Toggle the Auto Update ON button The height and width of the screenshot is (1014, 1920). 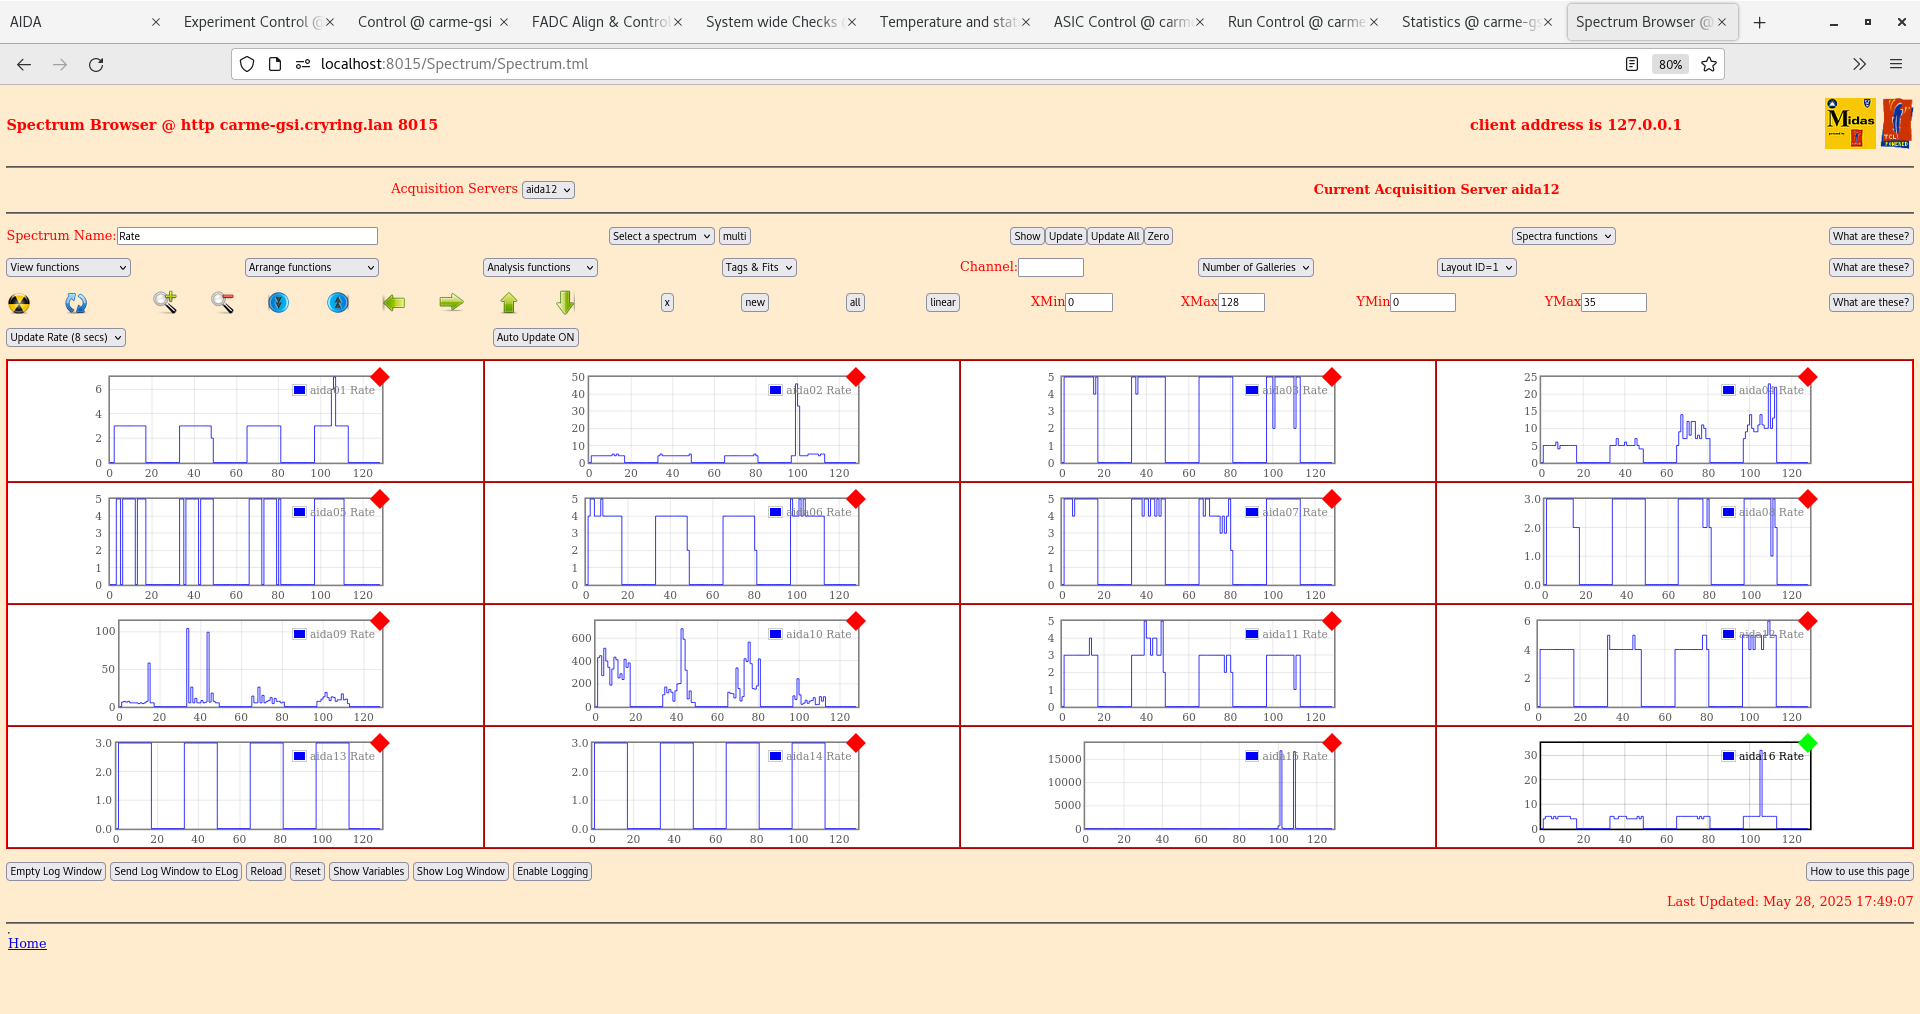coord(535,338)
